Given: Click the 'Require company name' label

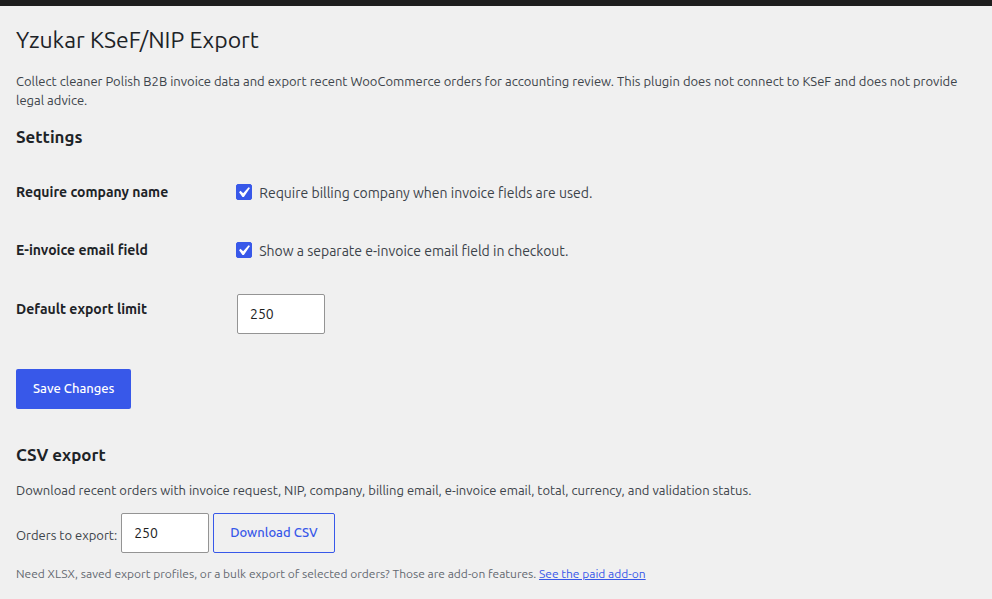Looking at the screenshot, I should point(92,192).
